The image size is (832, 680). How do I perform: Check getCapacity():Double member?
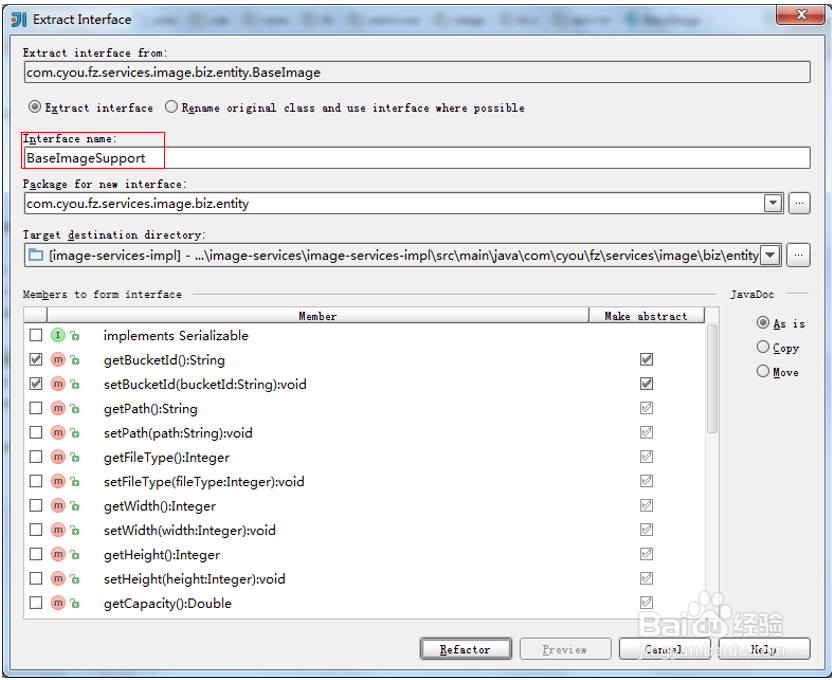coord(36,603)
